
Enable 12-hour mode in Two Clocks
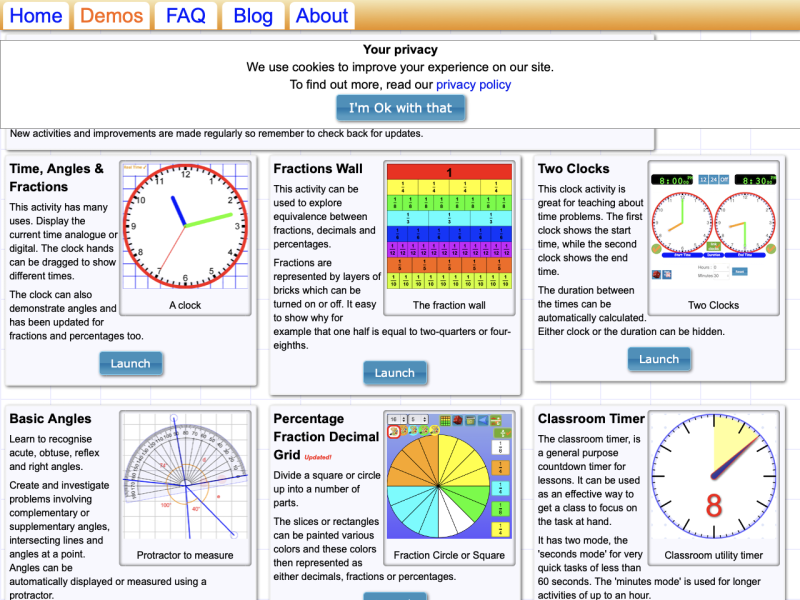(x=702, y=179)
